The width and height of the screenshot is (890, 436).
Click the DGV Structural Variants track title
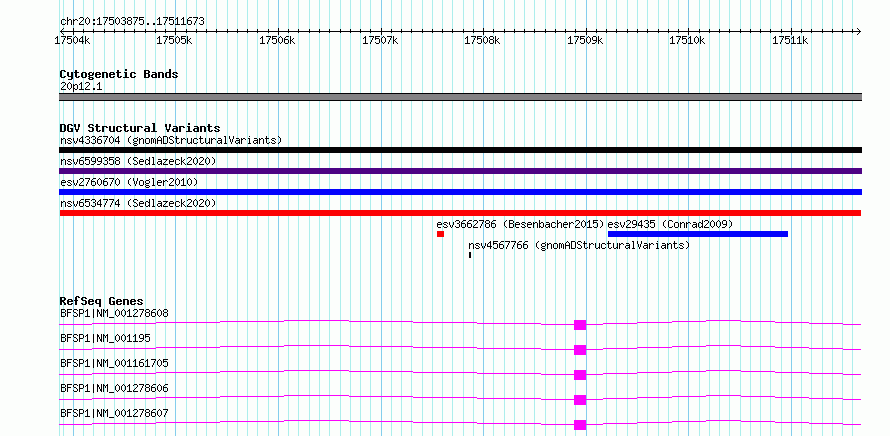140,128
